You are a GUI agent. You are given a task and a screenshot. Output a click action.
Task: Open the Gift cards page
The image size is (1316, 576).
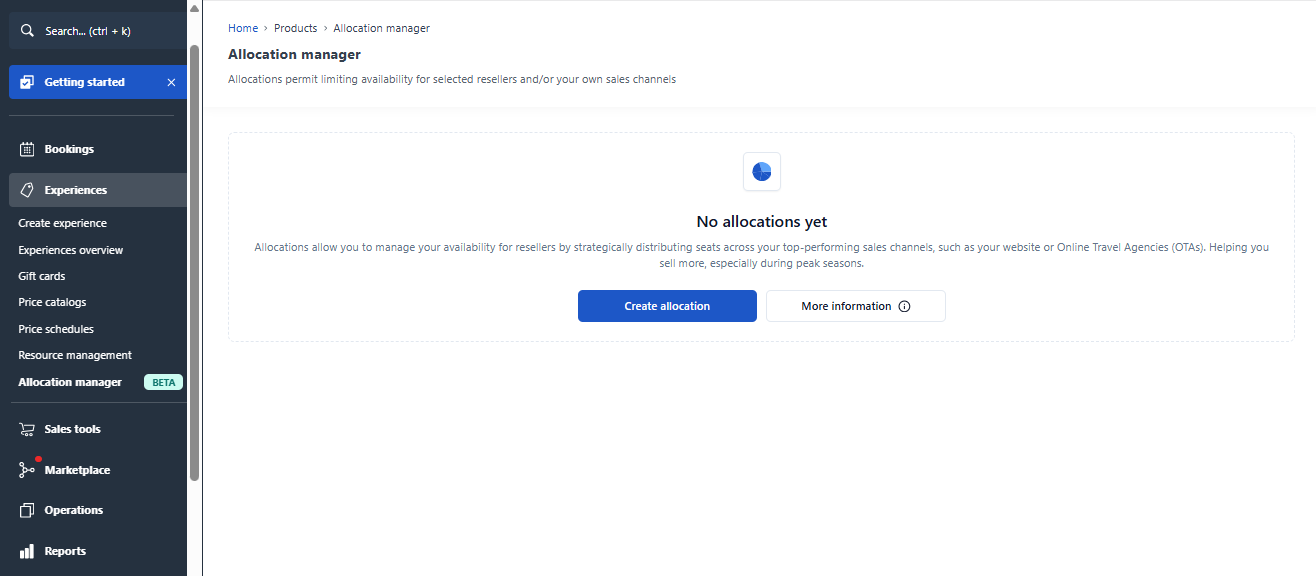(42, 276)
